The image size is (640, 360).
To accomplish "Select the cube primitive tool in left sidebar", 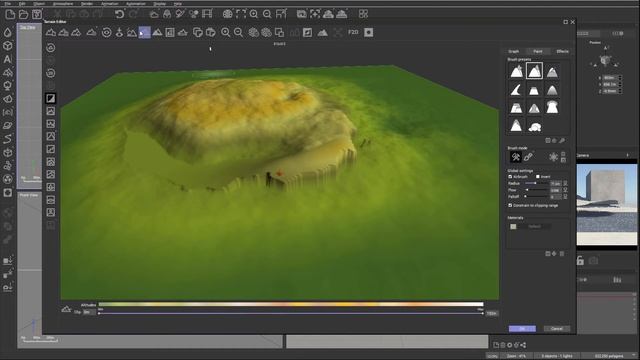I will click(x=8, y=46).
